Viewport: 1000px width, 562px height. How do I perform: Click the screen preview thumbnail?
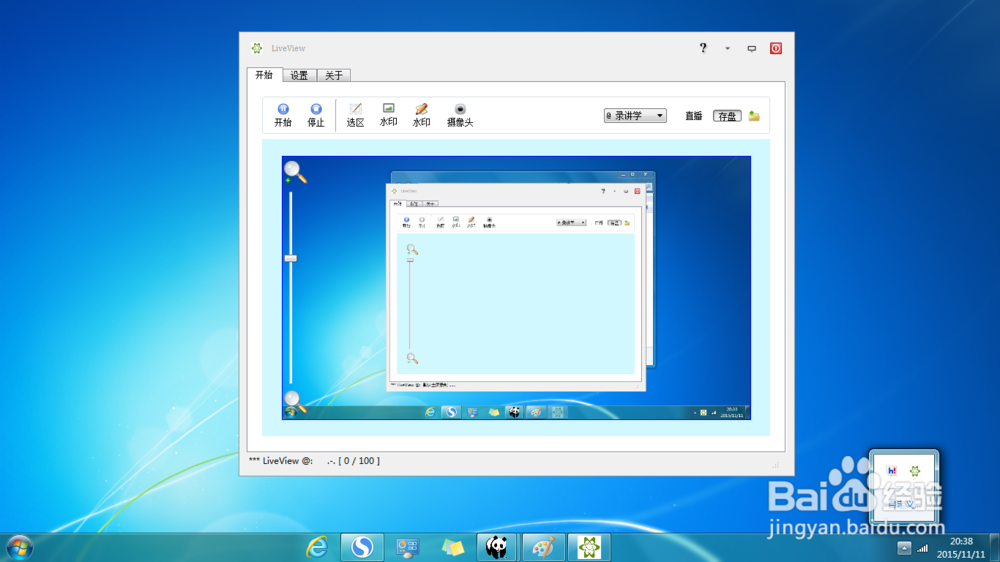(516, 288)
